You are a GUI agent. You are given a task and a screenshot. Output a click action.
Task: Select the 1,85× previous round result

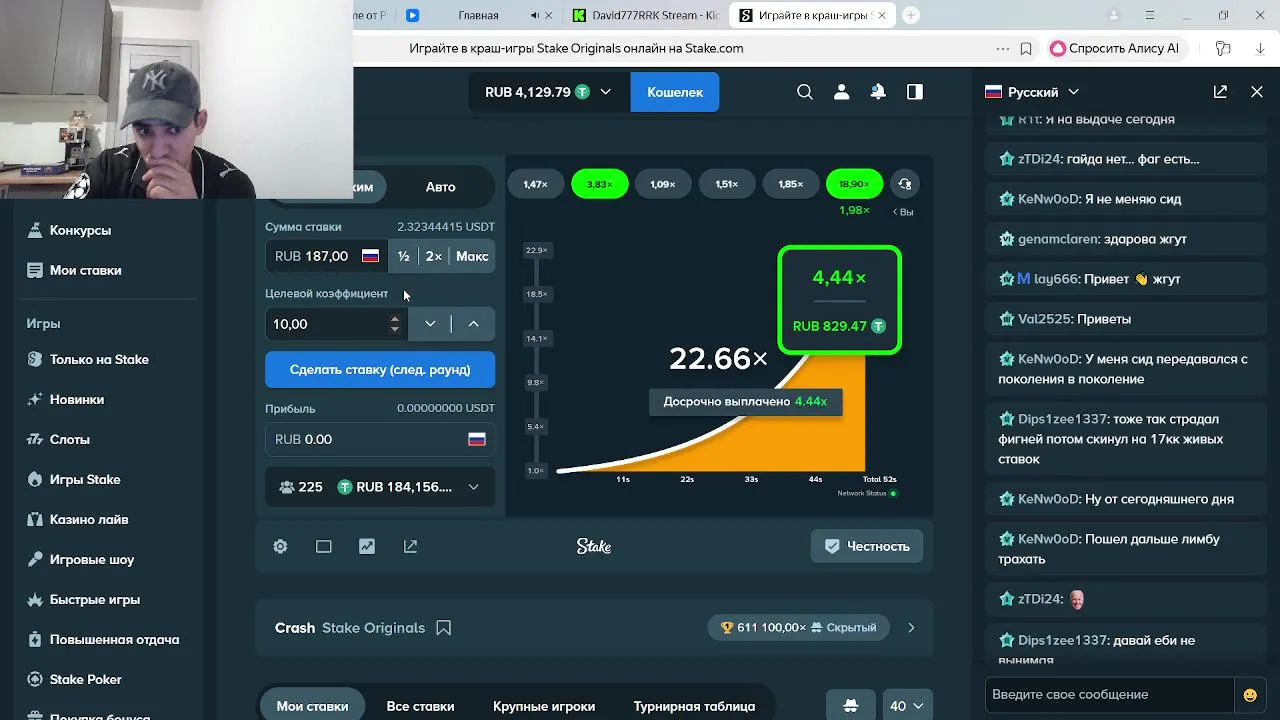(x=791, y=184)
